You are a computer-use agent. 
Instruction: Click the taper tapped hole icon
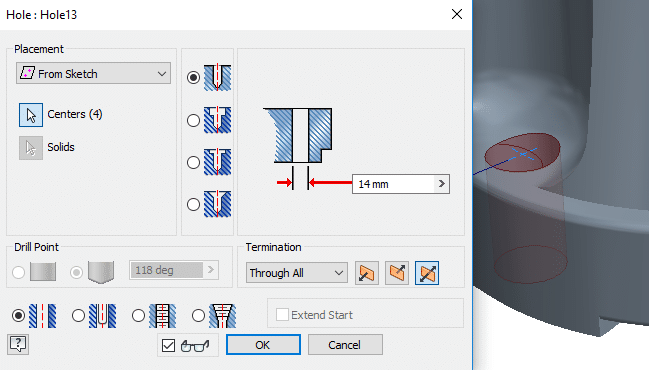[x=223, y=316]
